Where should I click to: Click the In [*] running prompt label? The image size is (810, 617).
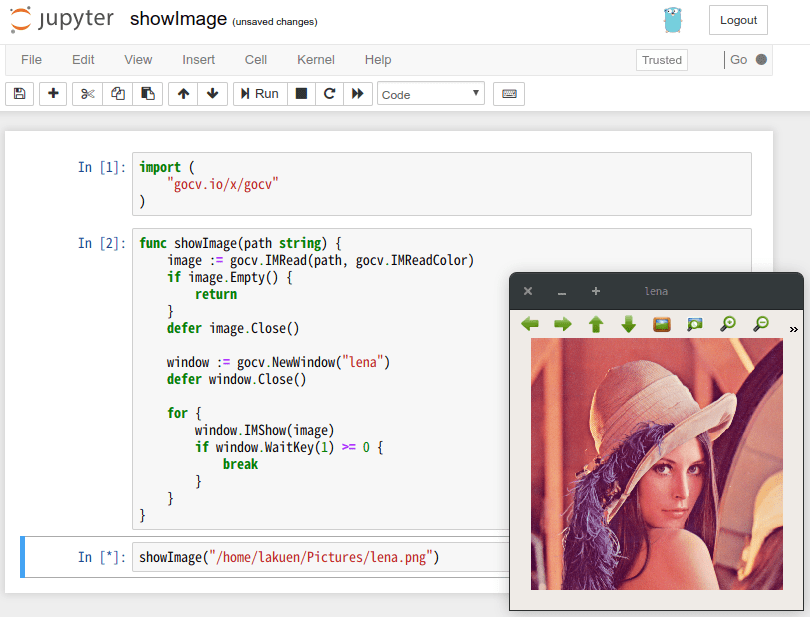coord(102,557)
